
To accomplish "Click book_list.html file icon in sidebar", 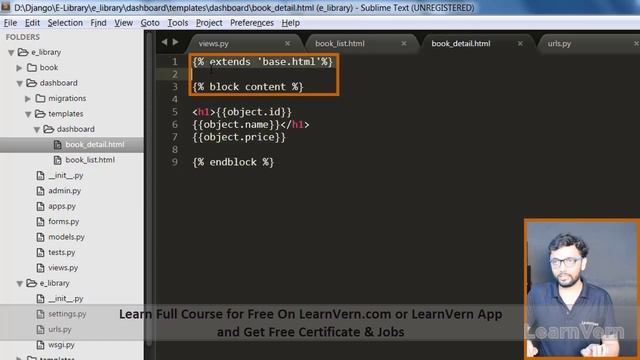I will 58,160.
